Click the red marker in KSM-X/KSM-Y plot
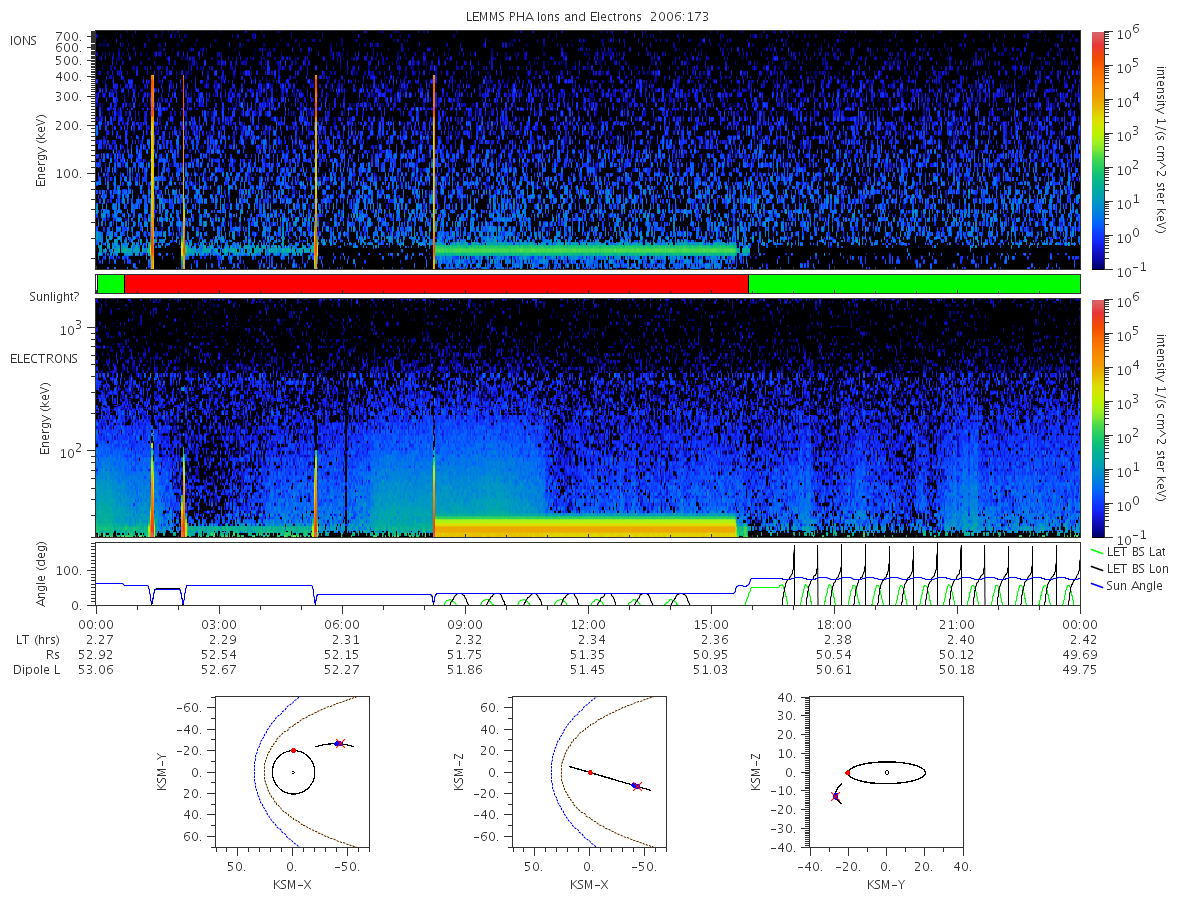Screen dimensions: 1200x900 click(293, 750)
